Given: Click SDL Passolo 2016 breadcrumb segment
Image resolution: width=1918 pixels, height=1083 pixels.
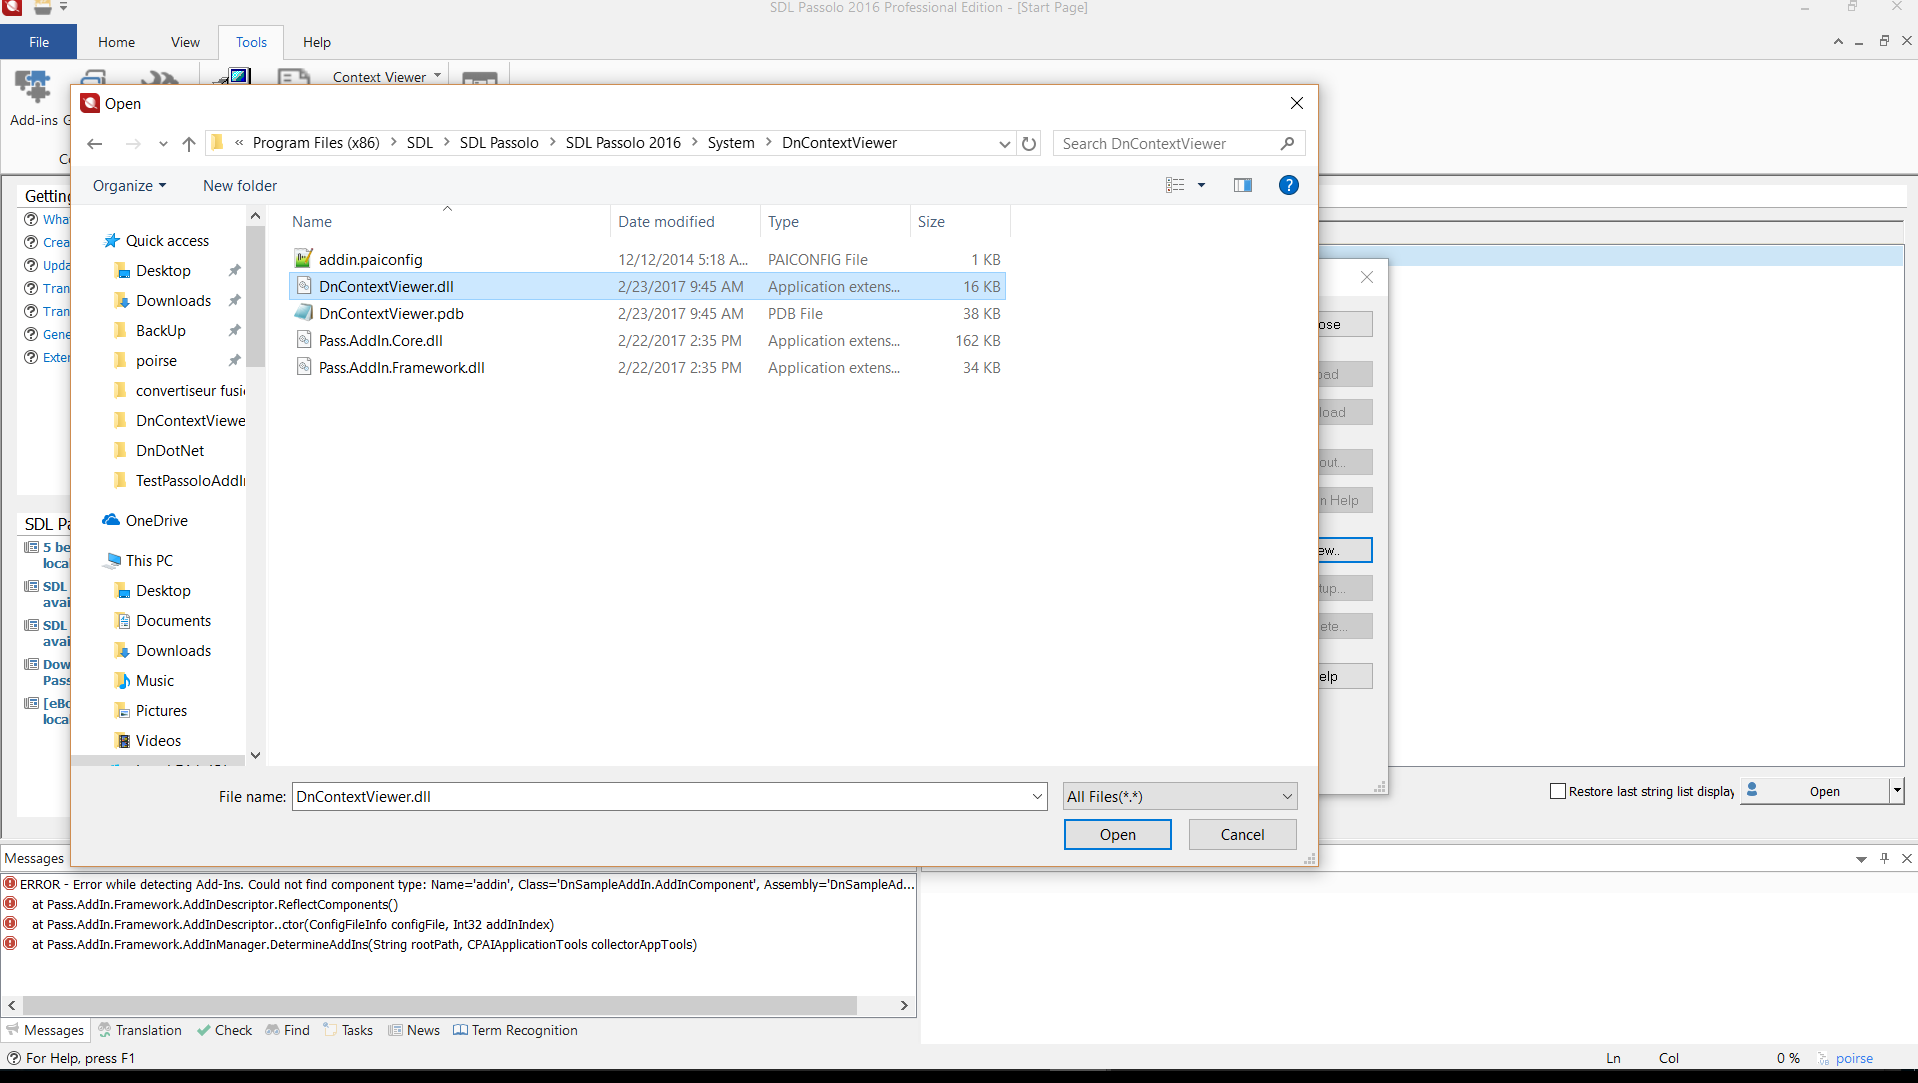Looking at the screenshot, I should pos(623,143).
